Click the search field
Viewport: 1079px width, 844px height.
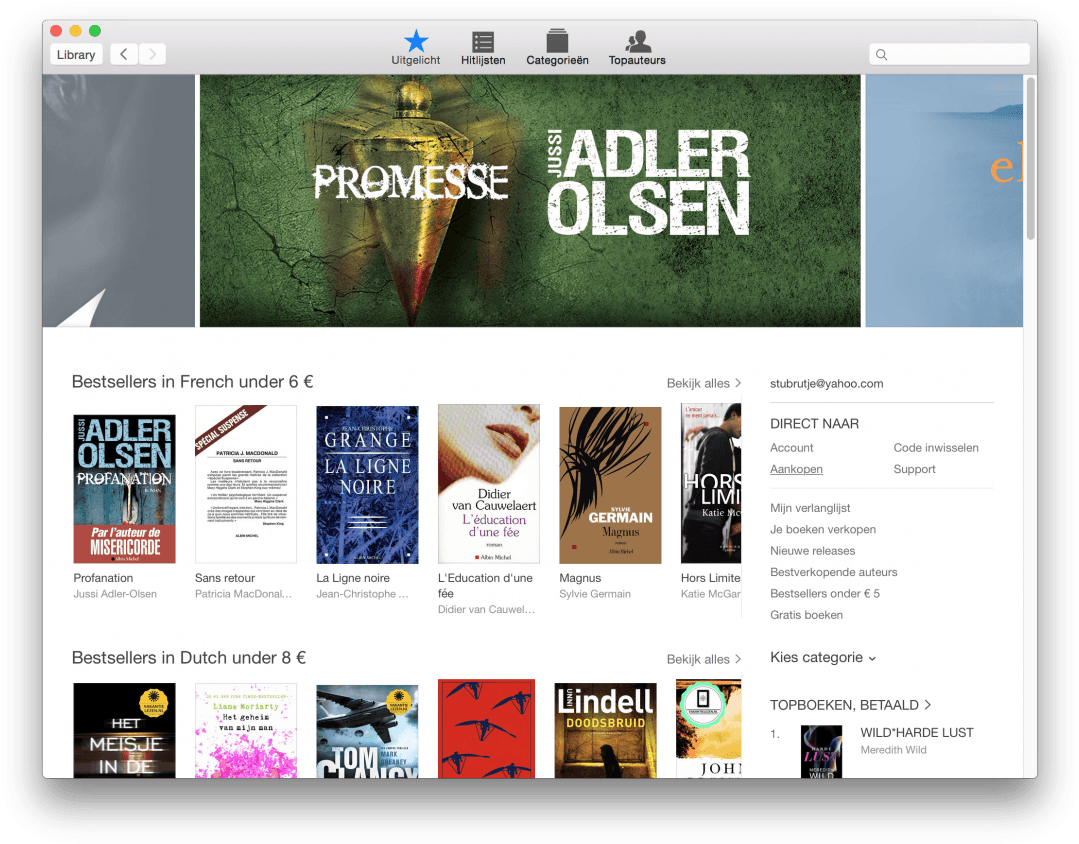point(949,54)
